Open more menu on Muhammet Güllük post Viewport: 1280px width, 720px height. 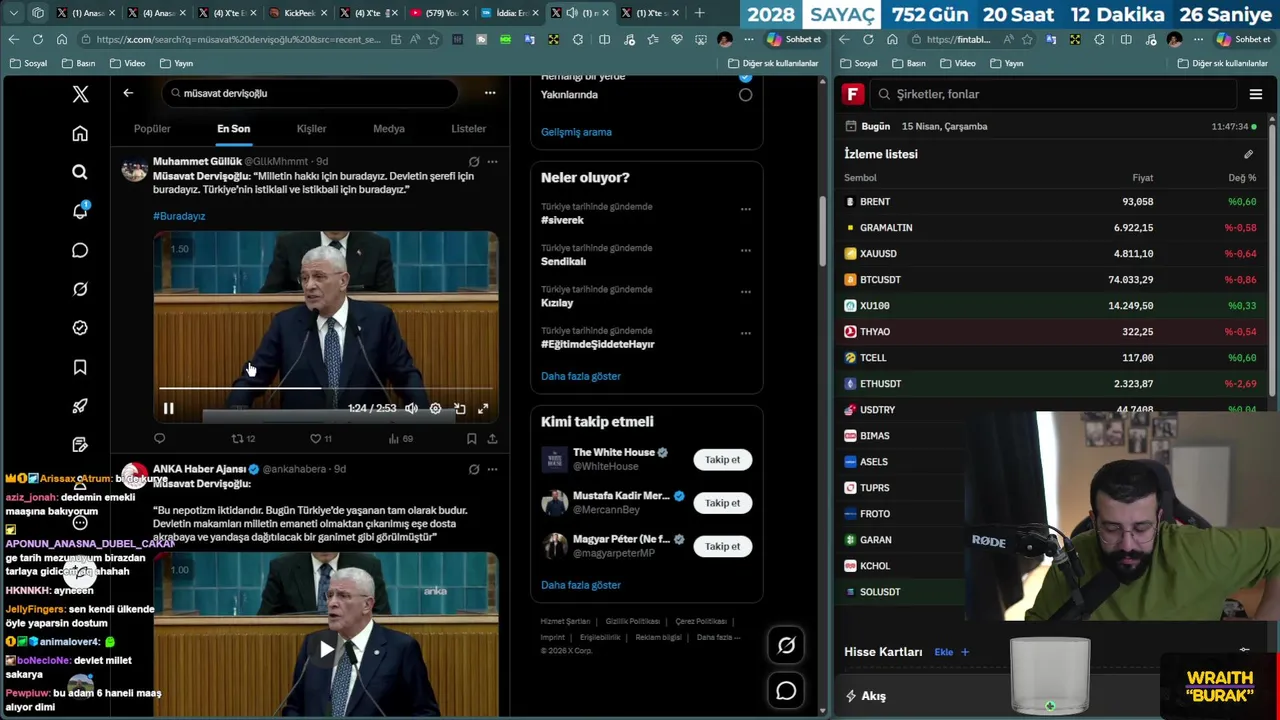click(x=492, y=161)
